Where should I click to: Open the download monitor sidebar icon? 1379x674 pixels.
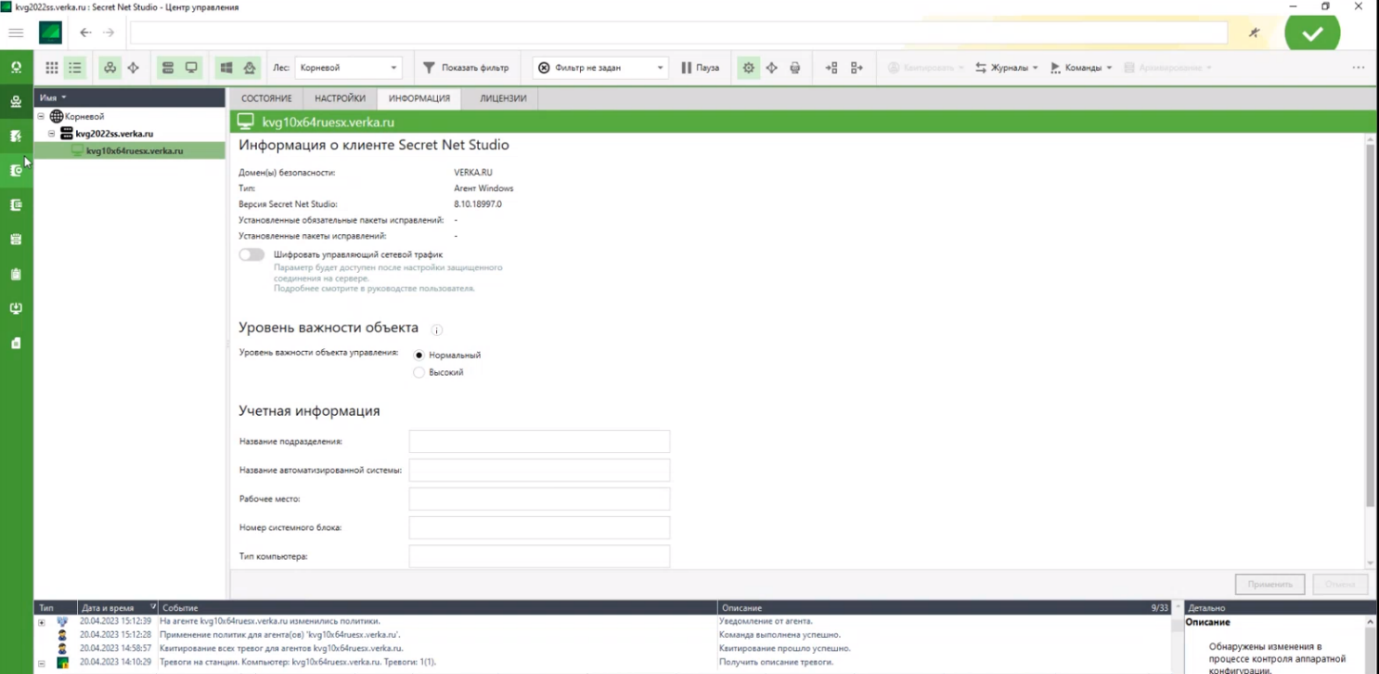tap(16, 308)
